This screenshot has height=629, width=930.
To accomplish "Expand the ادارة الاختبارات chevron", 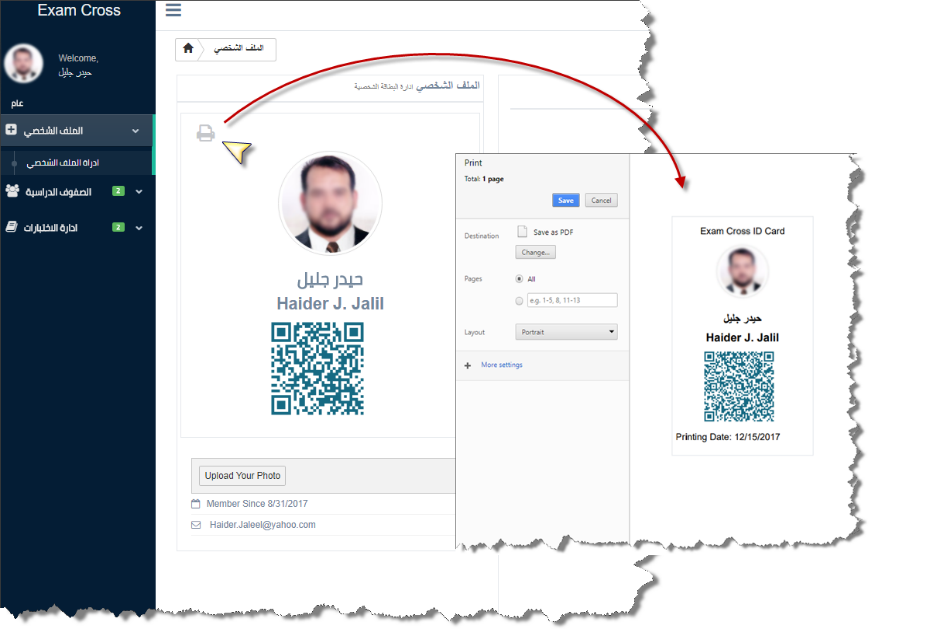I will tap(139, 228).
